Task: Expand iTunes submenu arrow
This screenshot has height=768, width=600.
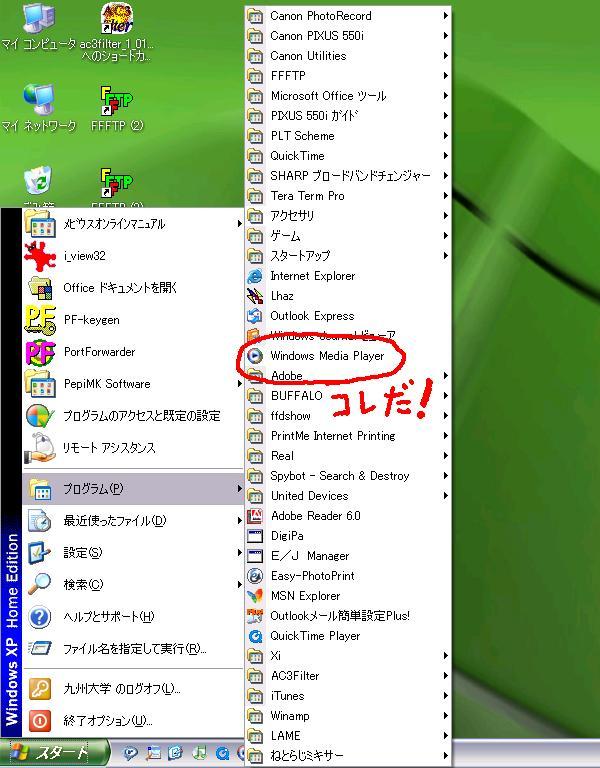Action: (445, 696)
